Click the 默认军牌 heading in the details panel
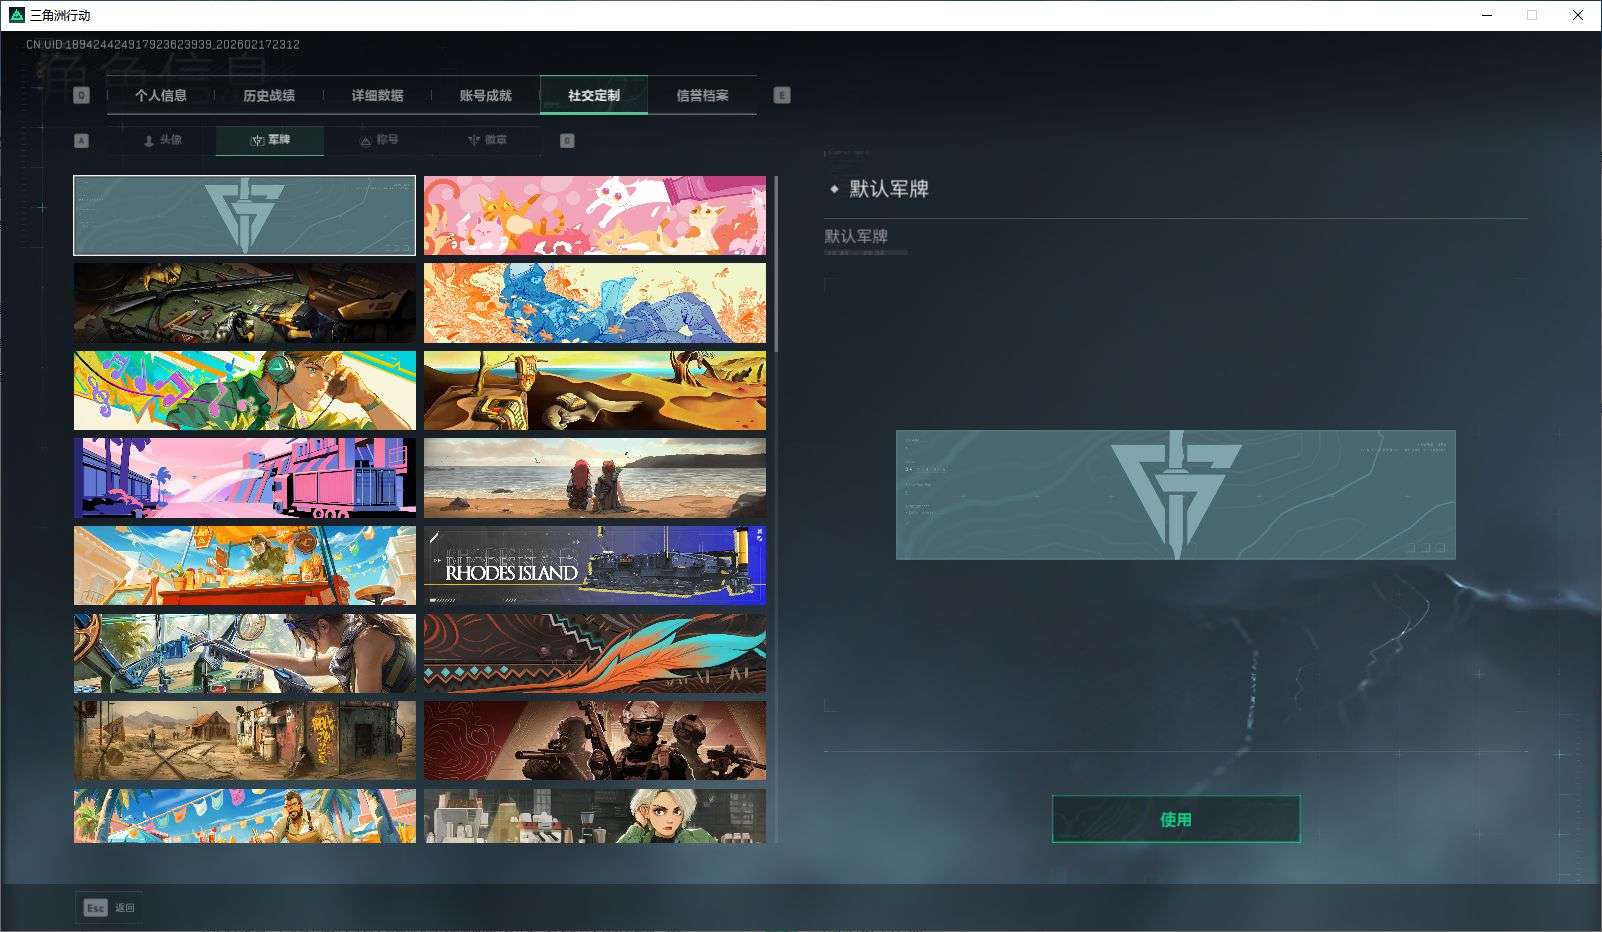Viewport: 1602px width, 932px height. (889, 188)
